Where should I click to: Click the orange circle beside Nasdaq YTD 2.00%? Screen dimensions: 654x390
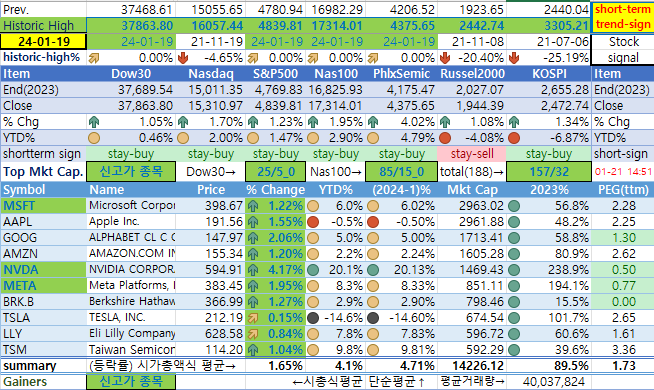coord(183,138)
